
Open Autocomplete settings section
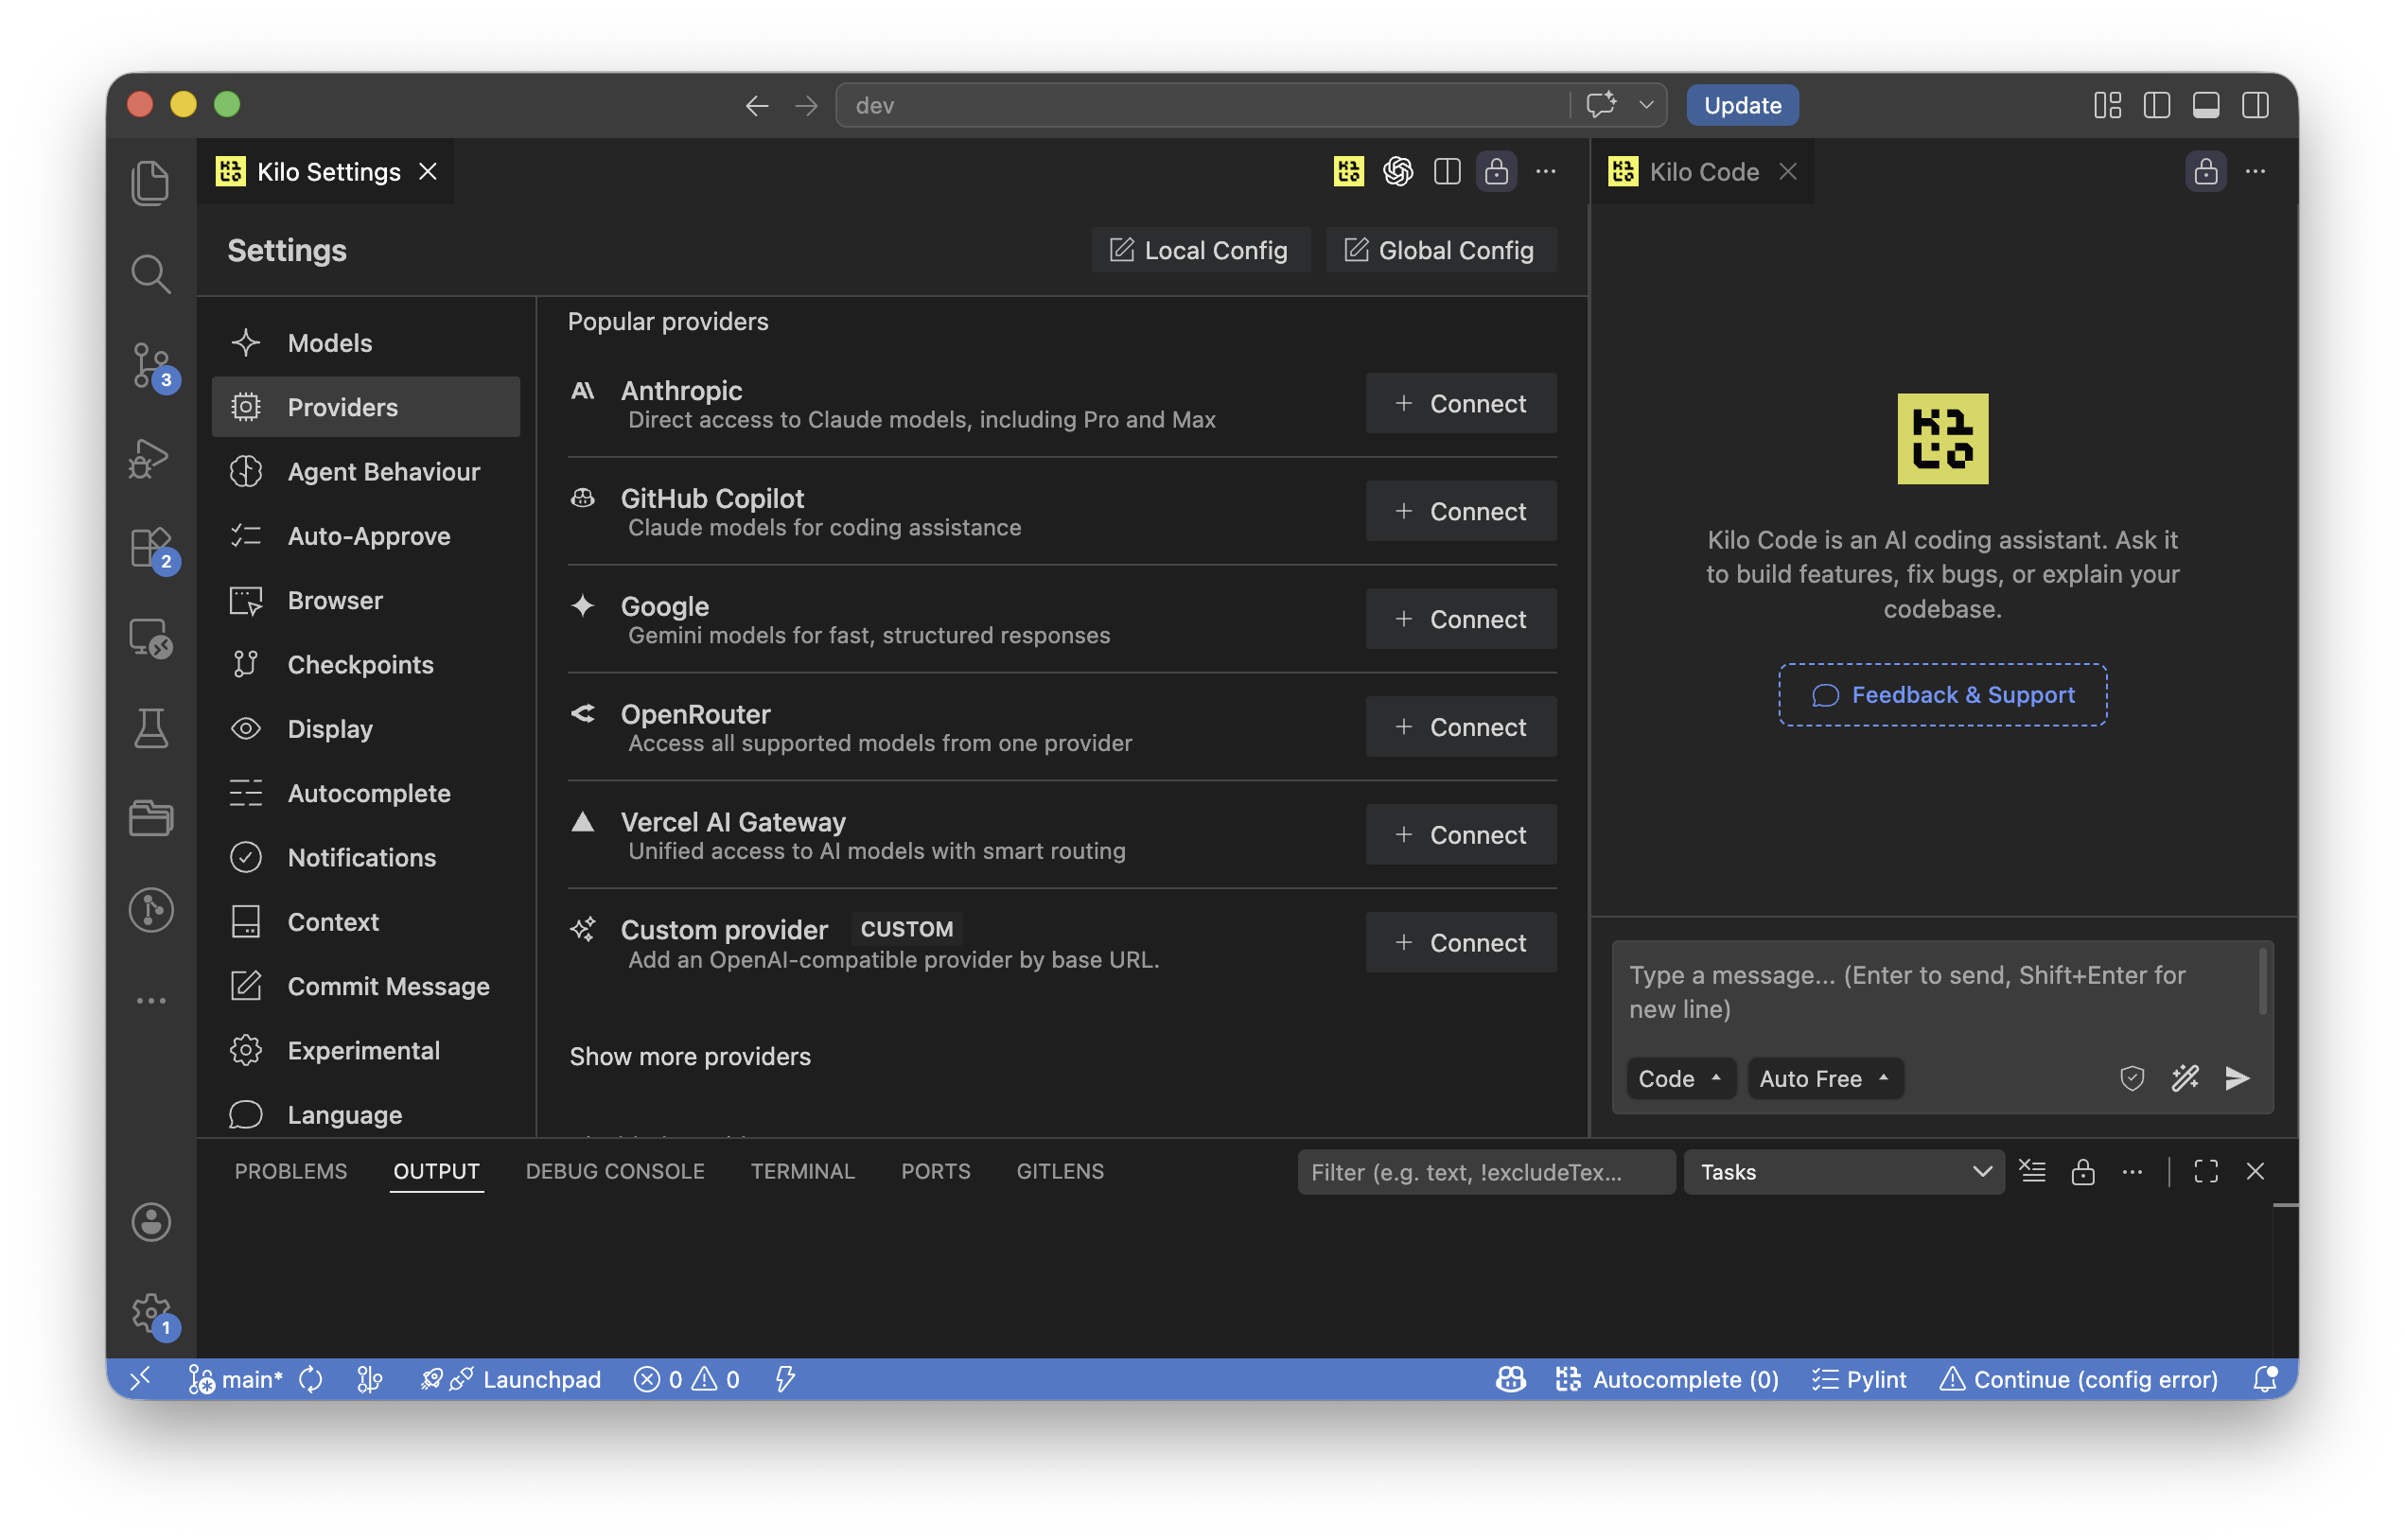pos(366,794)
